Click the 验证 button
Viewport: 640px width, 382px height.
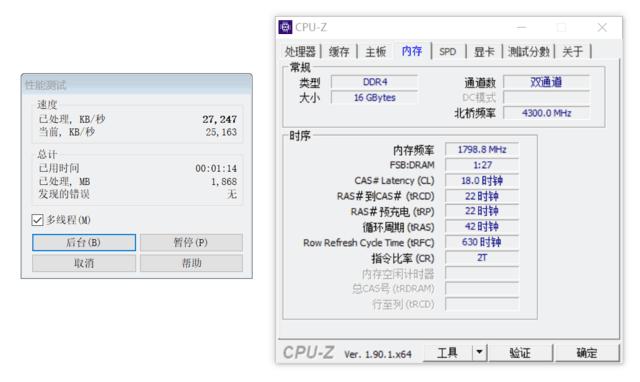520,353
